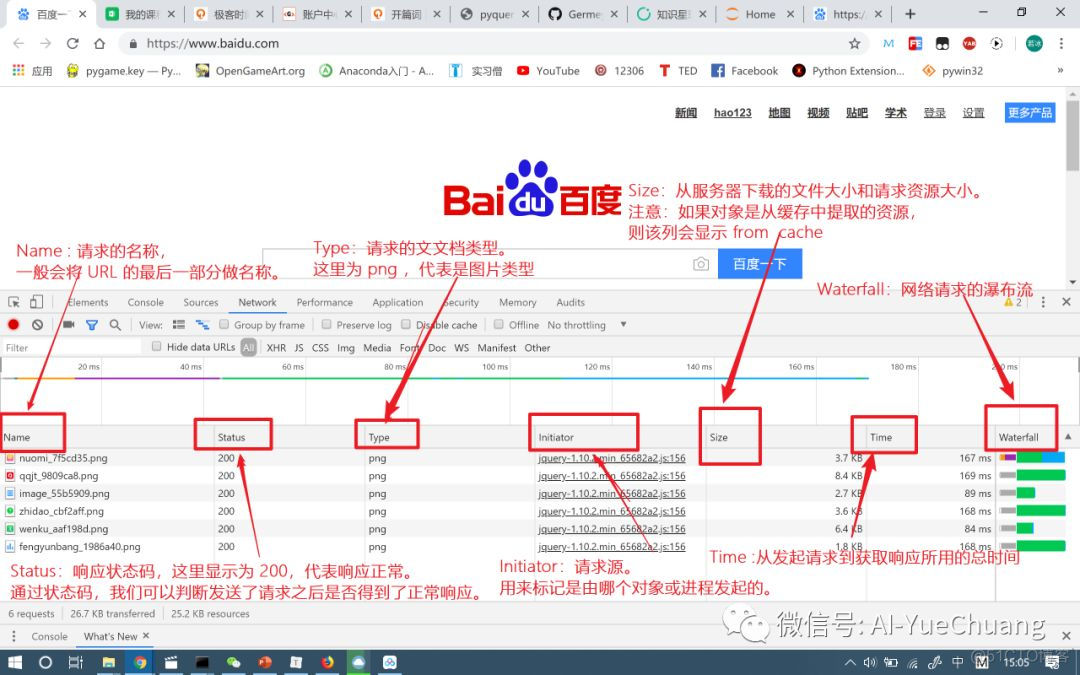The width and height of the screenshot is (1080, 675).
Task: Filter requests by XHR
Action: 276,348
